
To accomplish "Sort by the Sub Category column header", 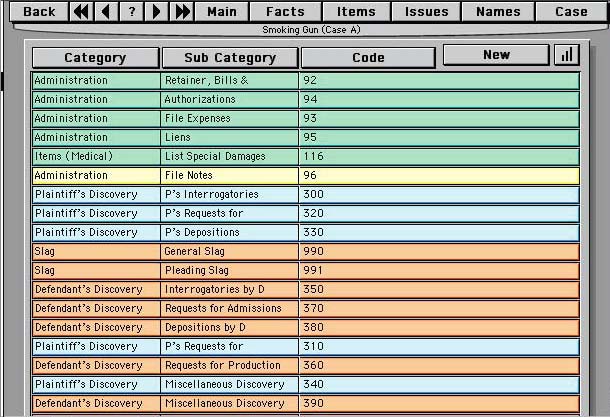I will click(x=230, y=58).
